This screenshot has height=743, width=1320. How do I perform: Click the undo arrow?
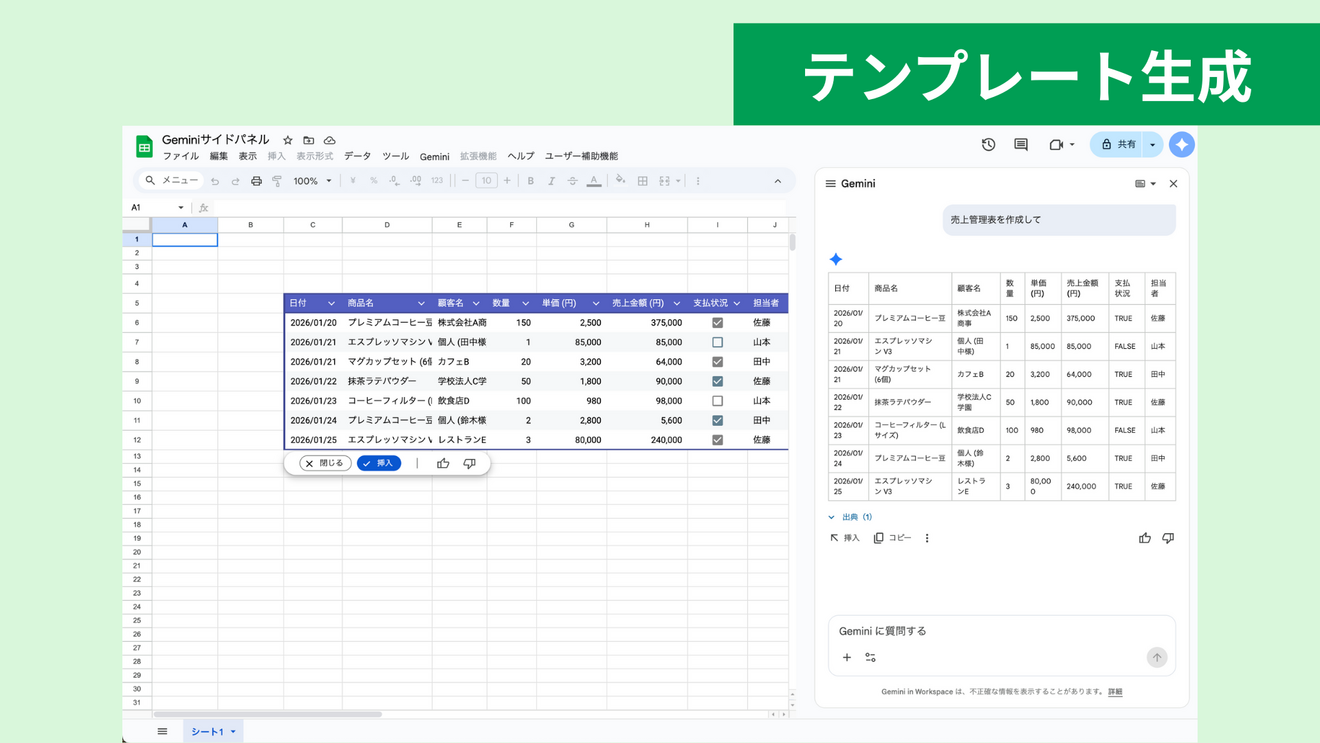pos(214,181)
